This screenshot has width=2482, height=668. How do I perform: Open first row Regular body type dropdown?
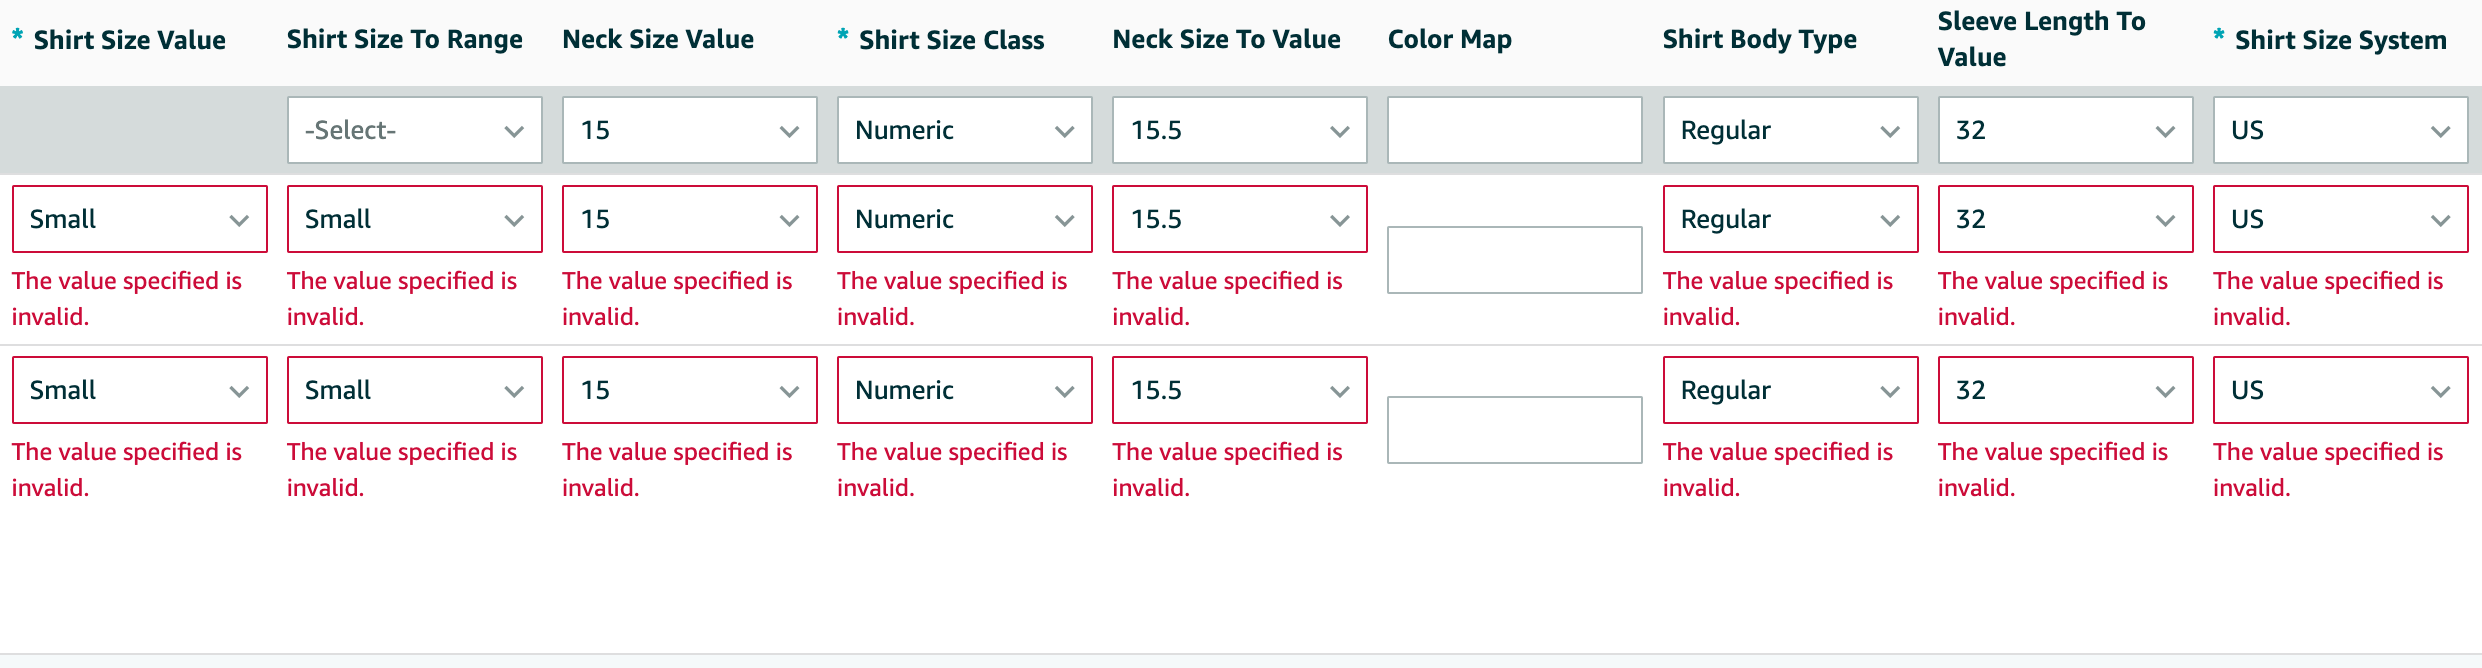pyautogui.click(x=1790, y=219)
